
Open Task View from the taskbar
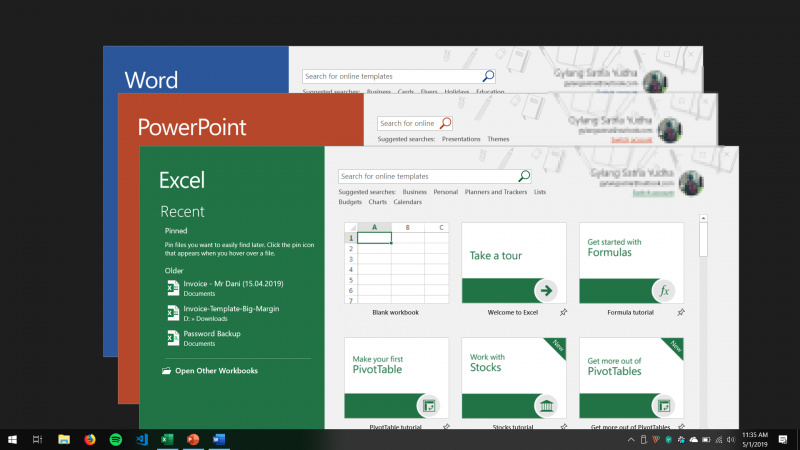pos(37,439)
